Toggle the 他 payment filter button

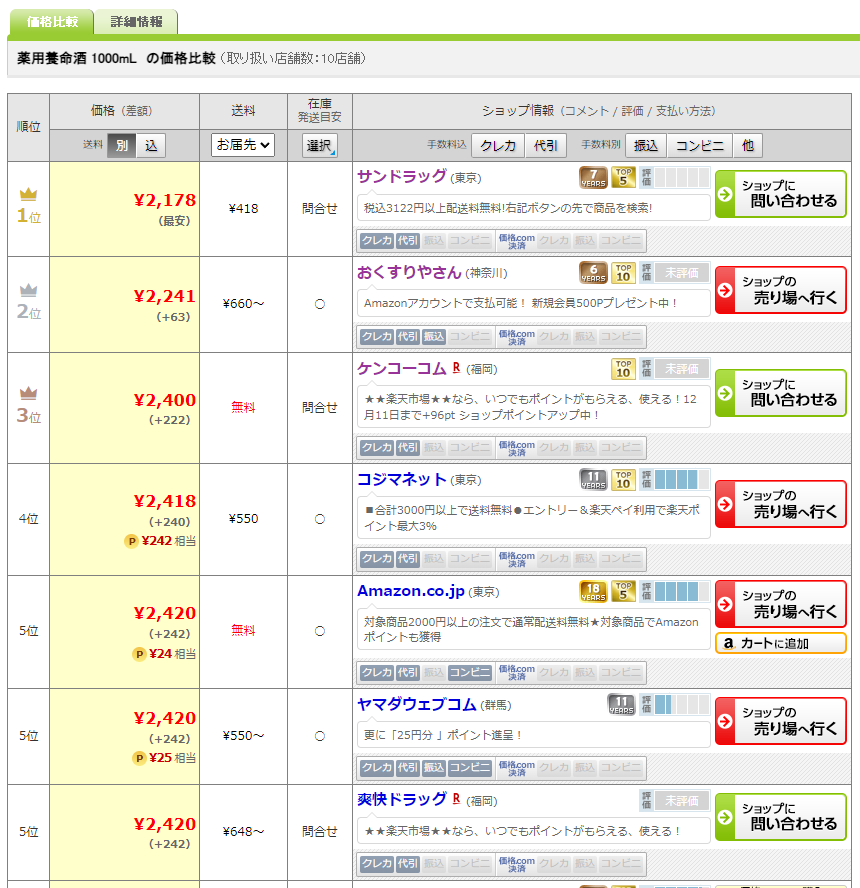pos(748,146)
